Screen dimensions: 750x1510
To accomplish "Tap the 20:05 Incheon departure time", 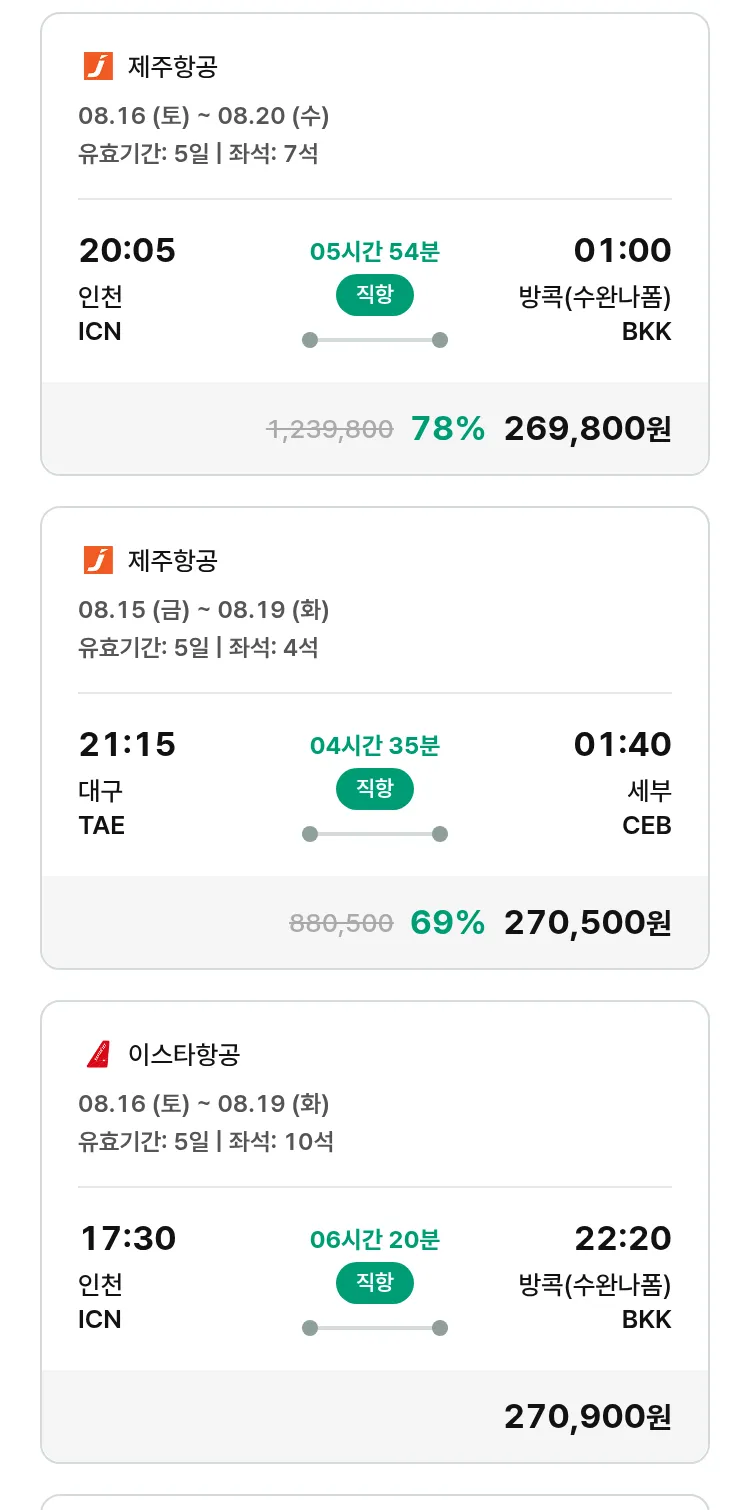I will (x=127, y=251).
